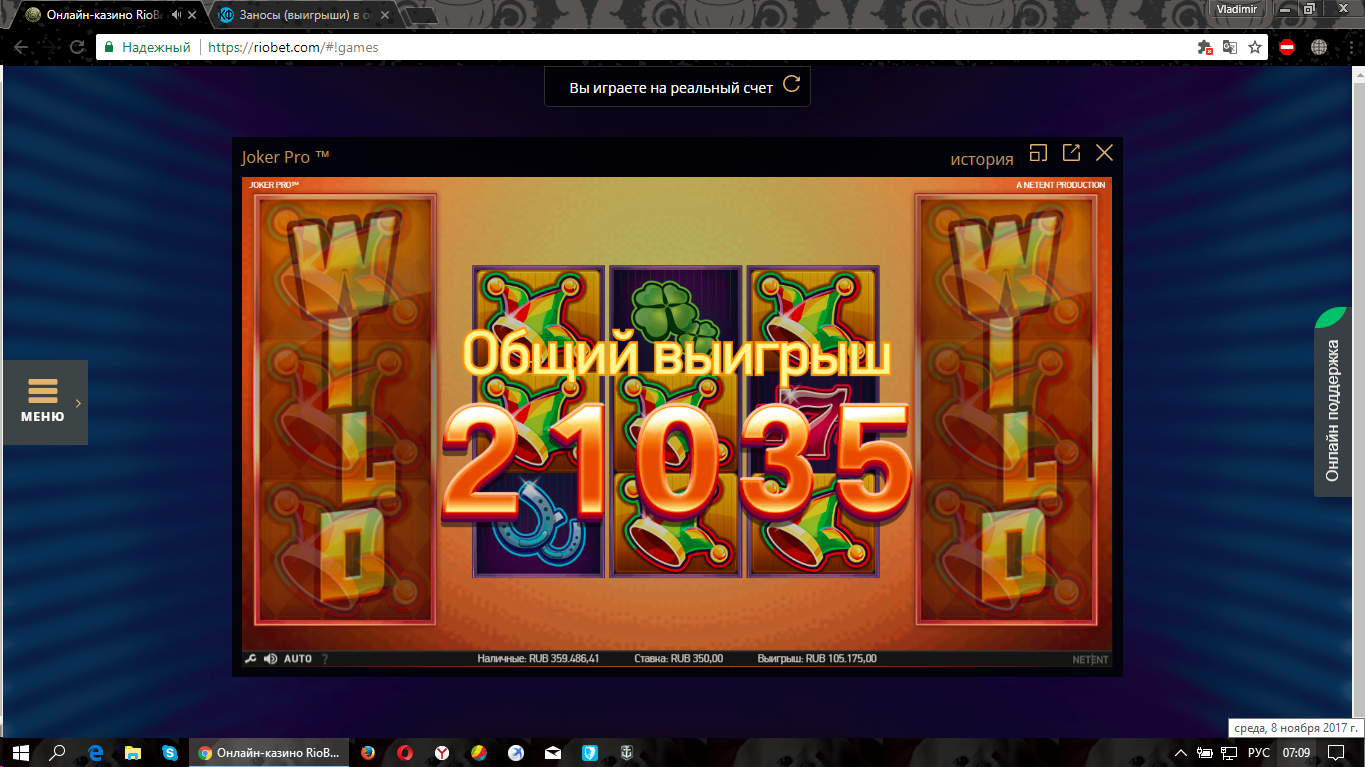Open a new browser tab
The height and width of the screenshot is (767, 1365).
click(x=423, y=16)
